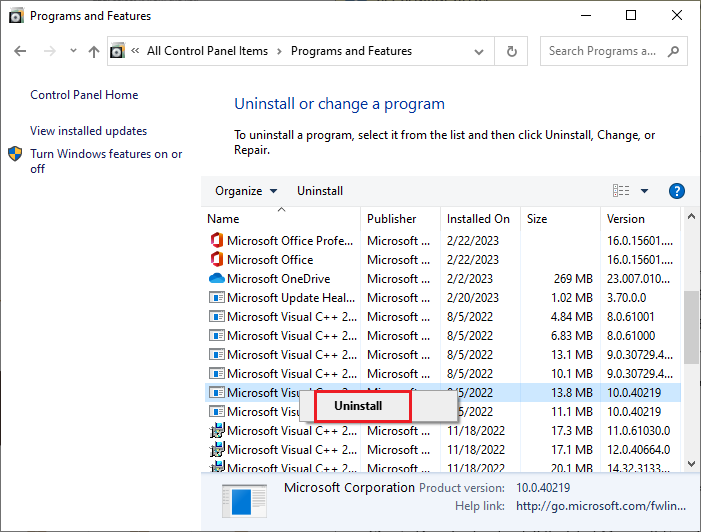Click the details pane program thumbnail
The width and height of the screenshot is (701, 532).
click(x=244, y=501)
